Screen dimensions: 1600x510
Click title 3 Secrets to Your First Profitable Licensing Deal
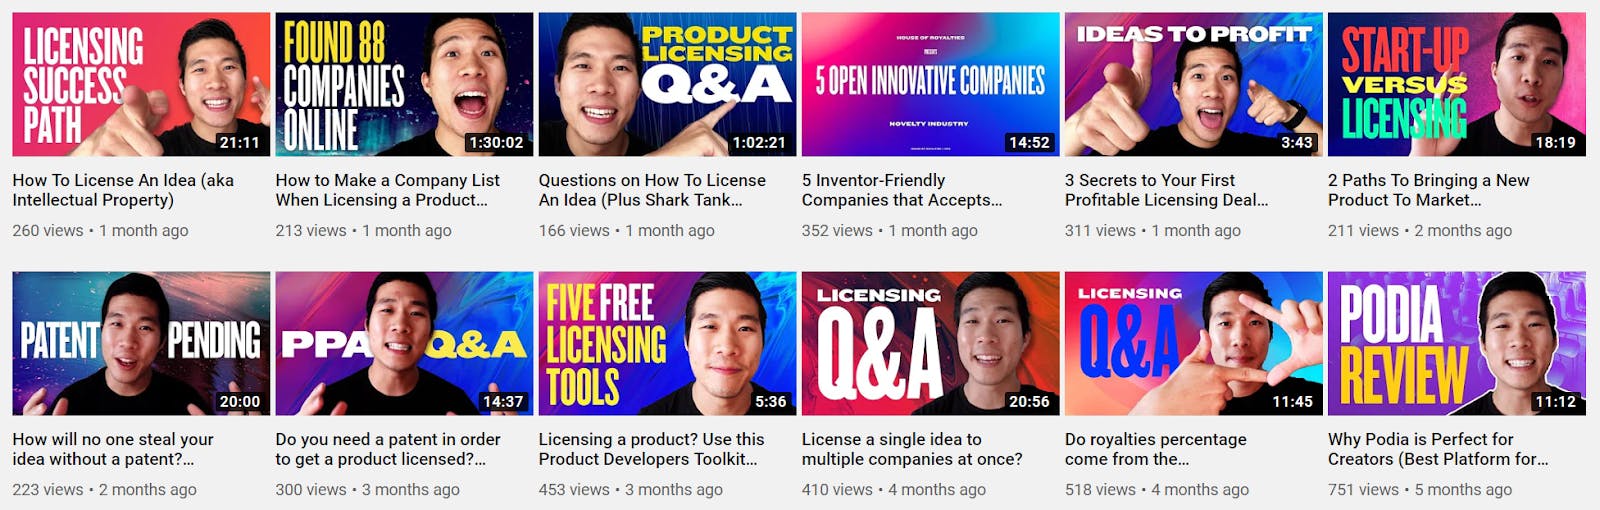click(1166, 190)
